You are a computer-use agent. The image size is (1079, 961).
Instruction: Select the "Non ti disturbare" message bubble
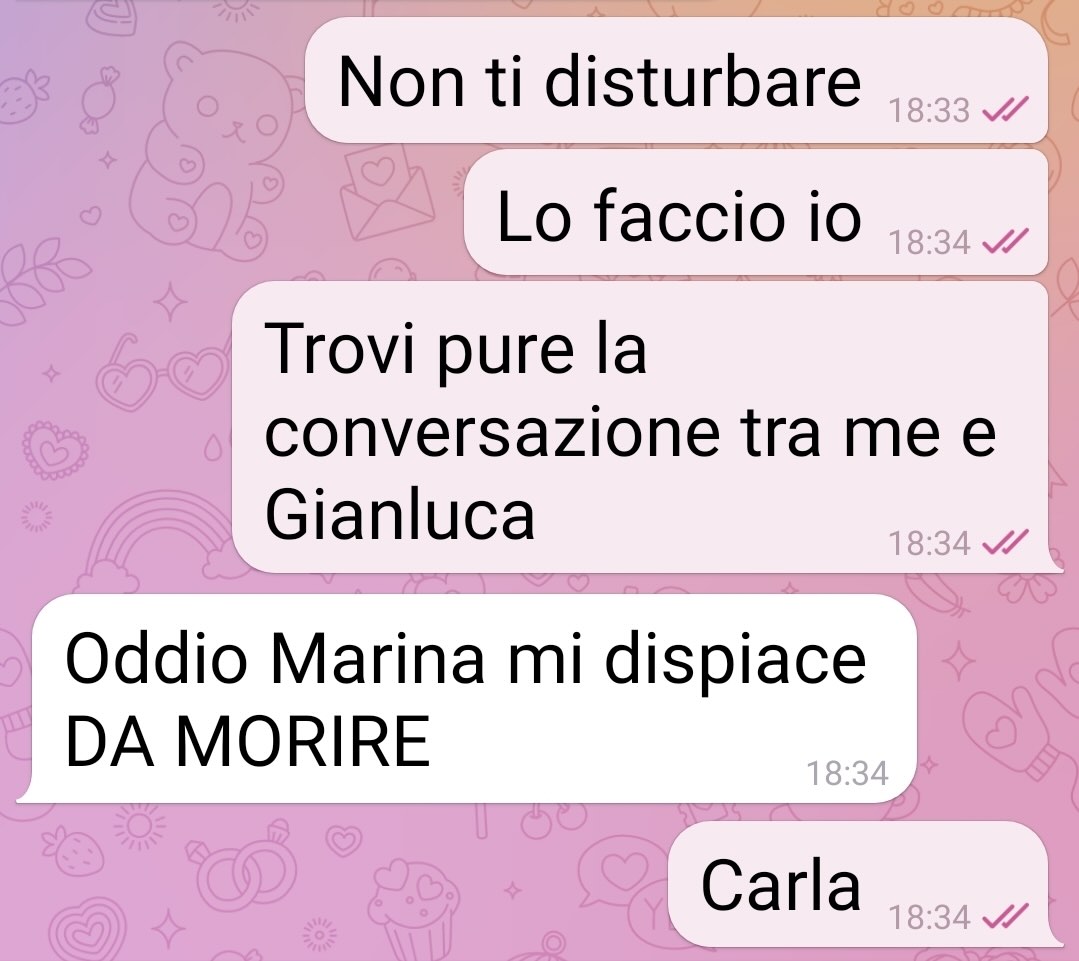coord(676,80)
